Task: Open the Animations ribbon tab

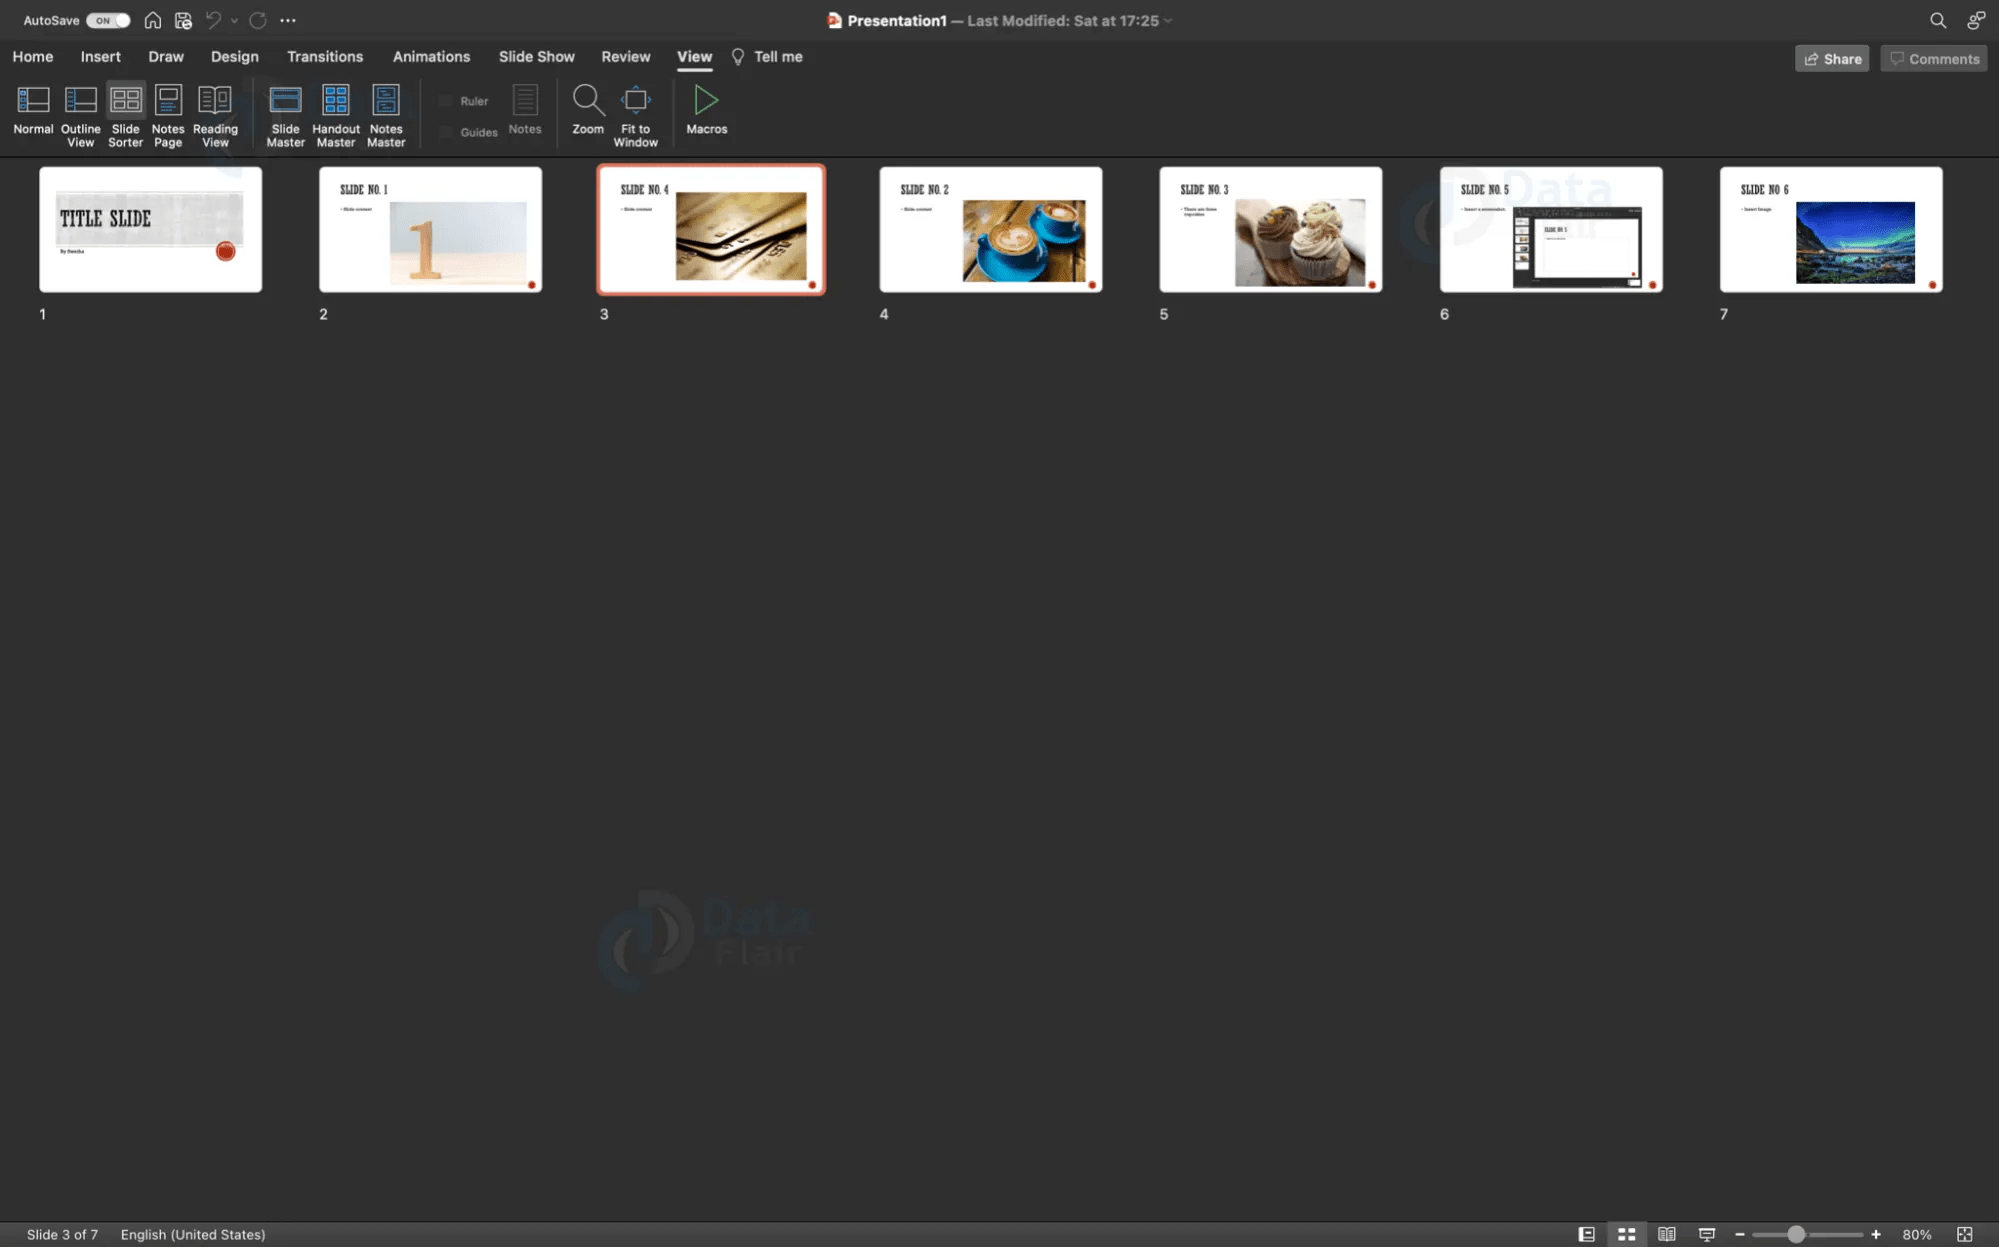Action: (431, 57)
